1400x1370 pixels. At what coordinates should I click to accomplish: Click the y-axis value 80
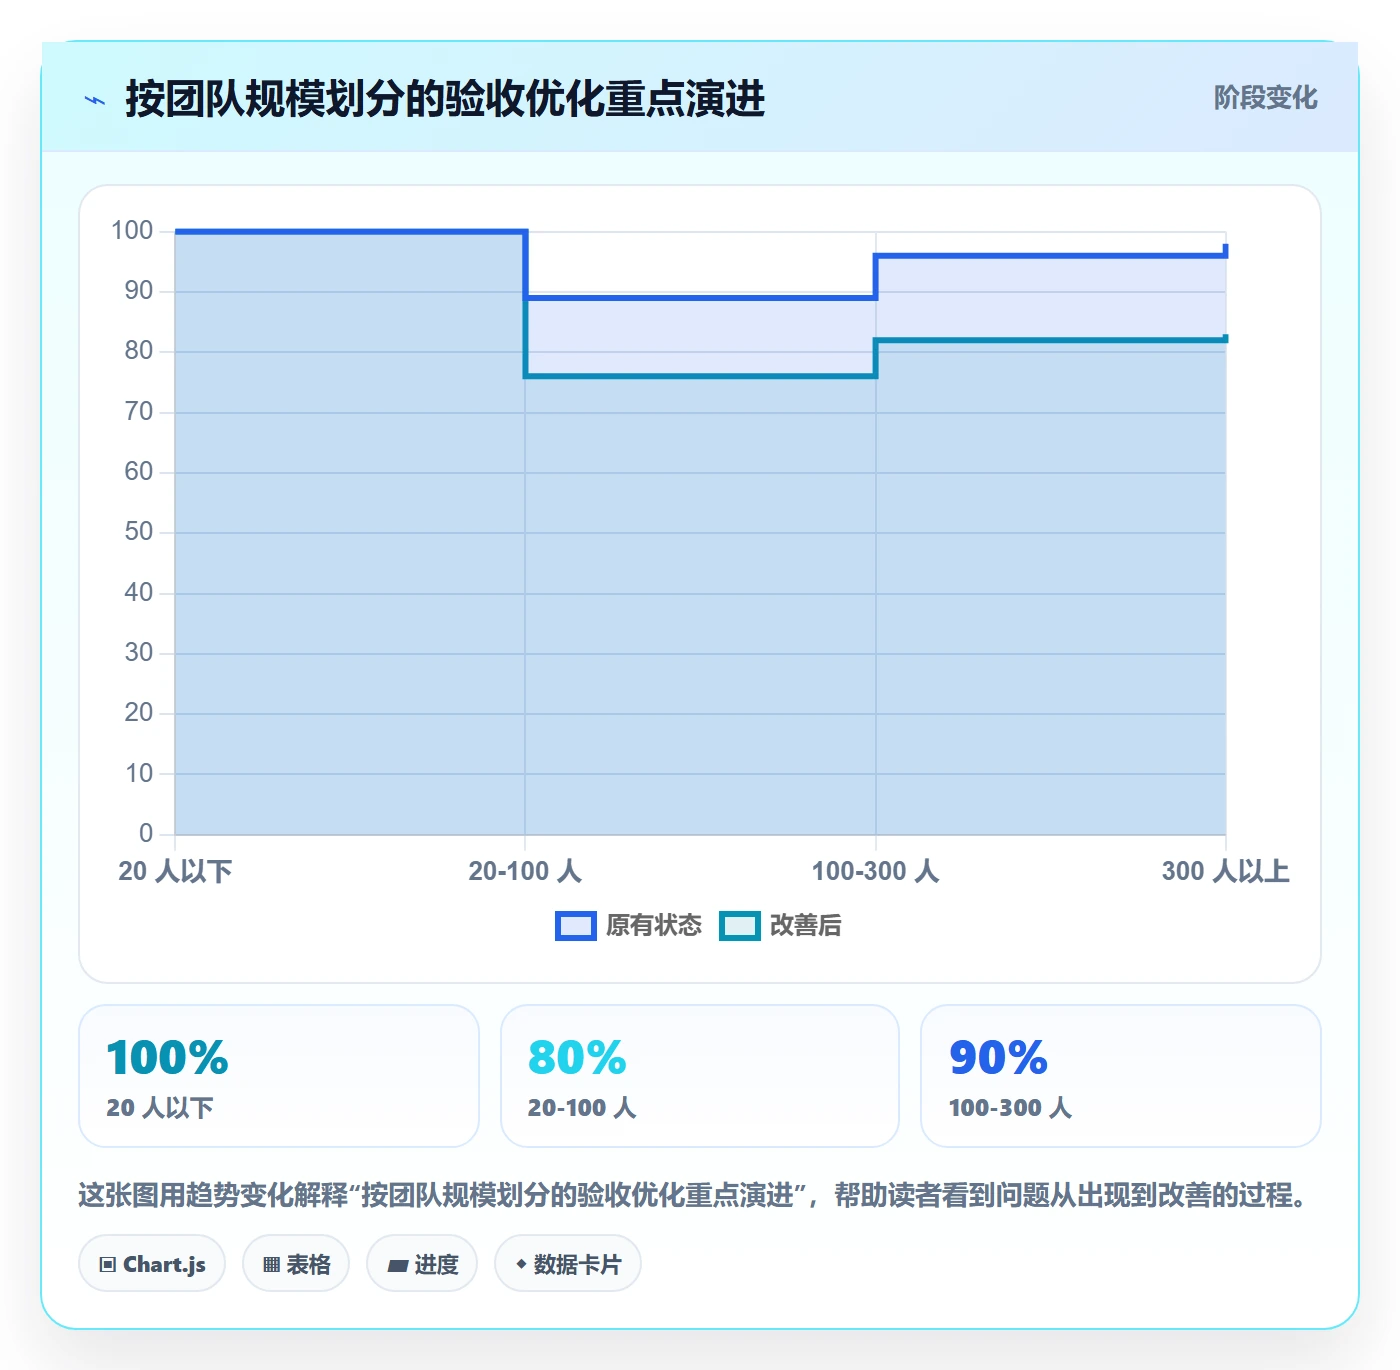(139, 351)
